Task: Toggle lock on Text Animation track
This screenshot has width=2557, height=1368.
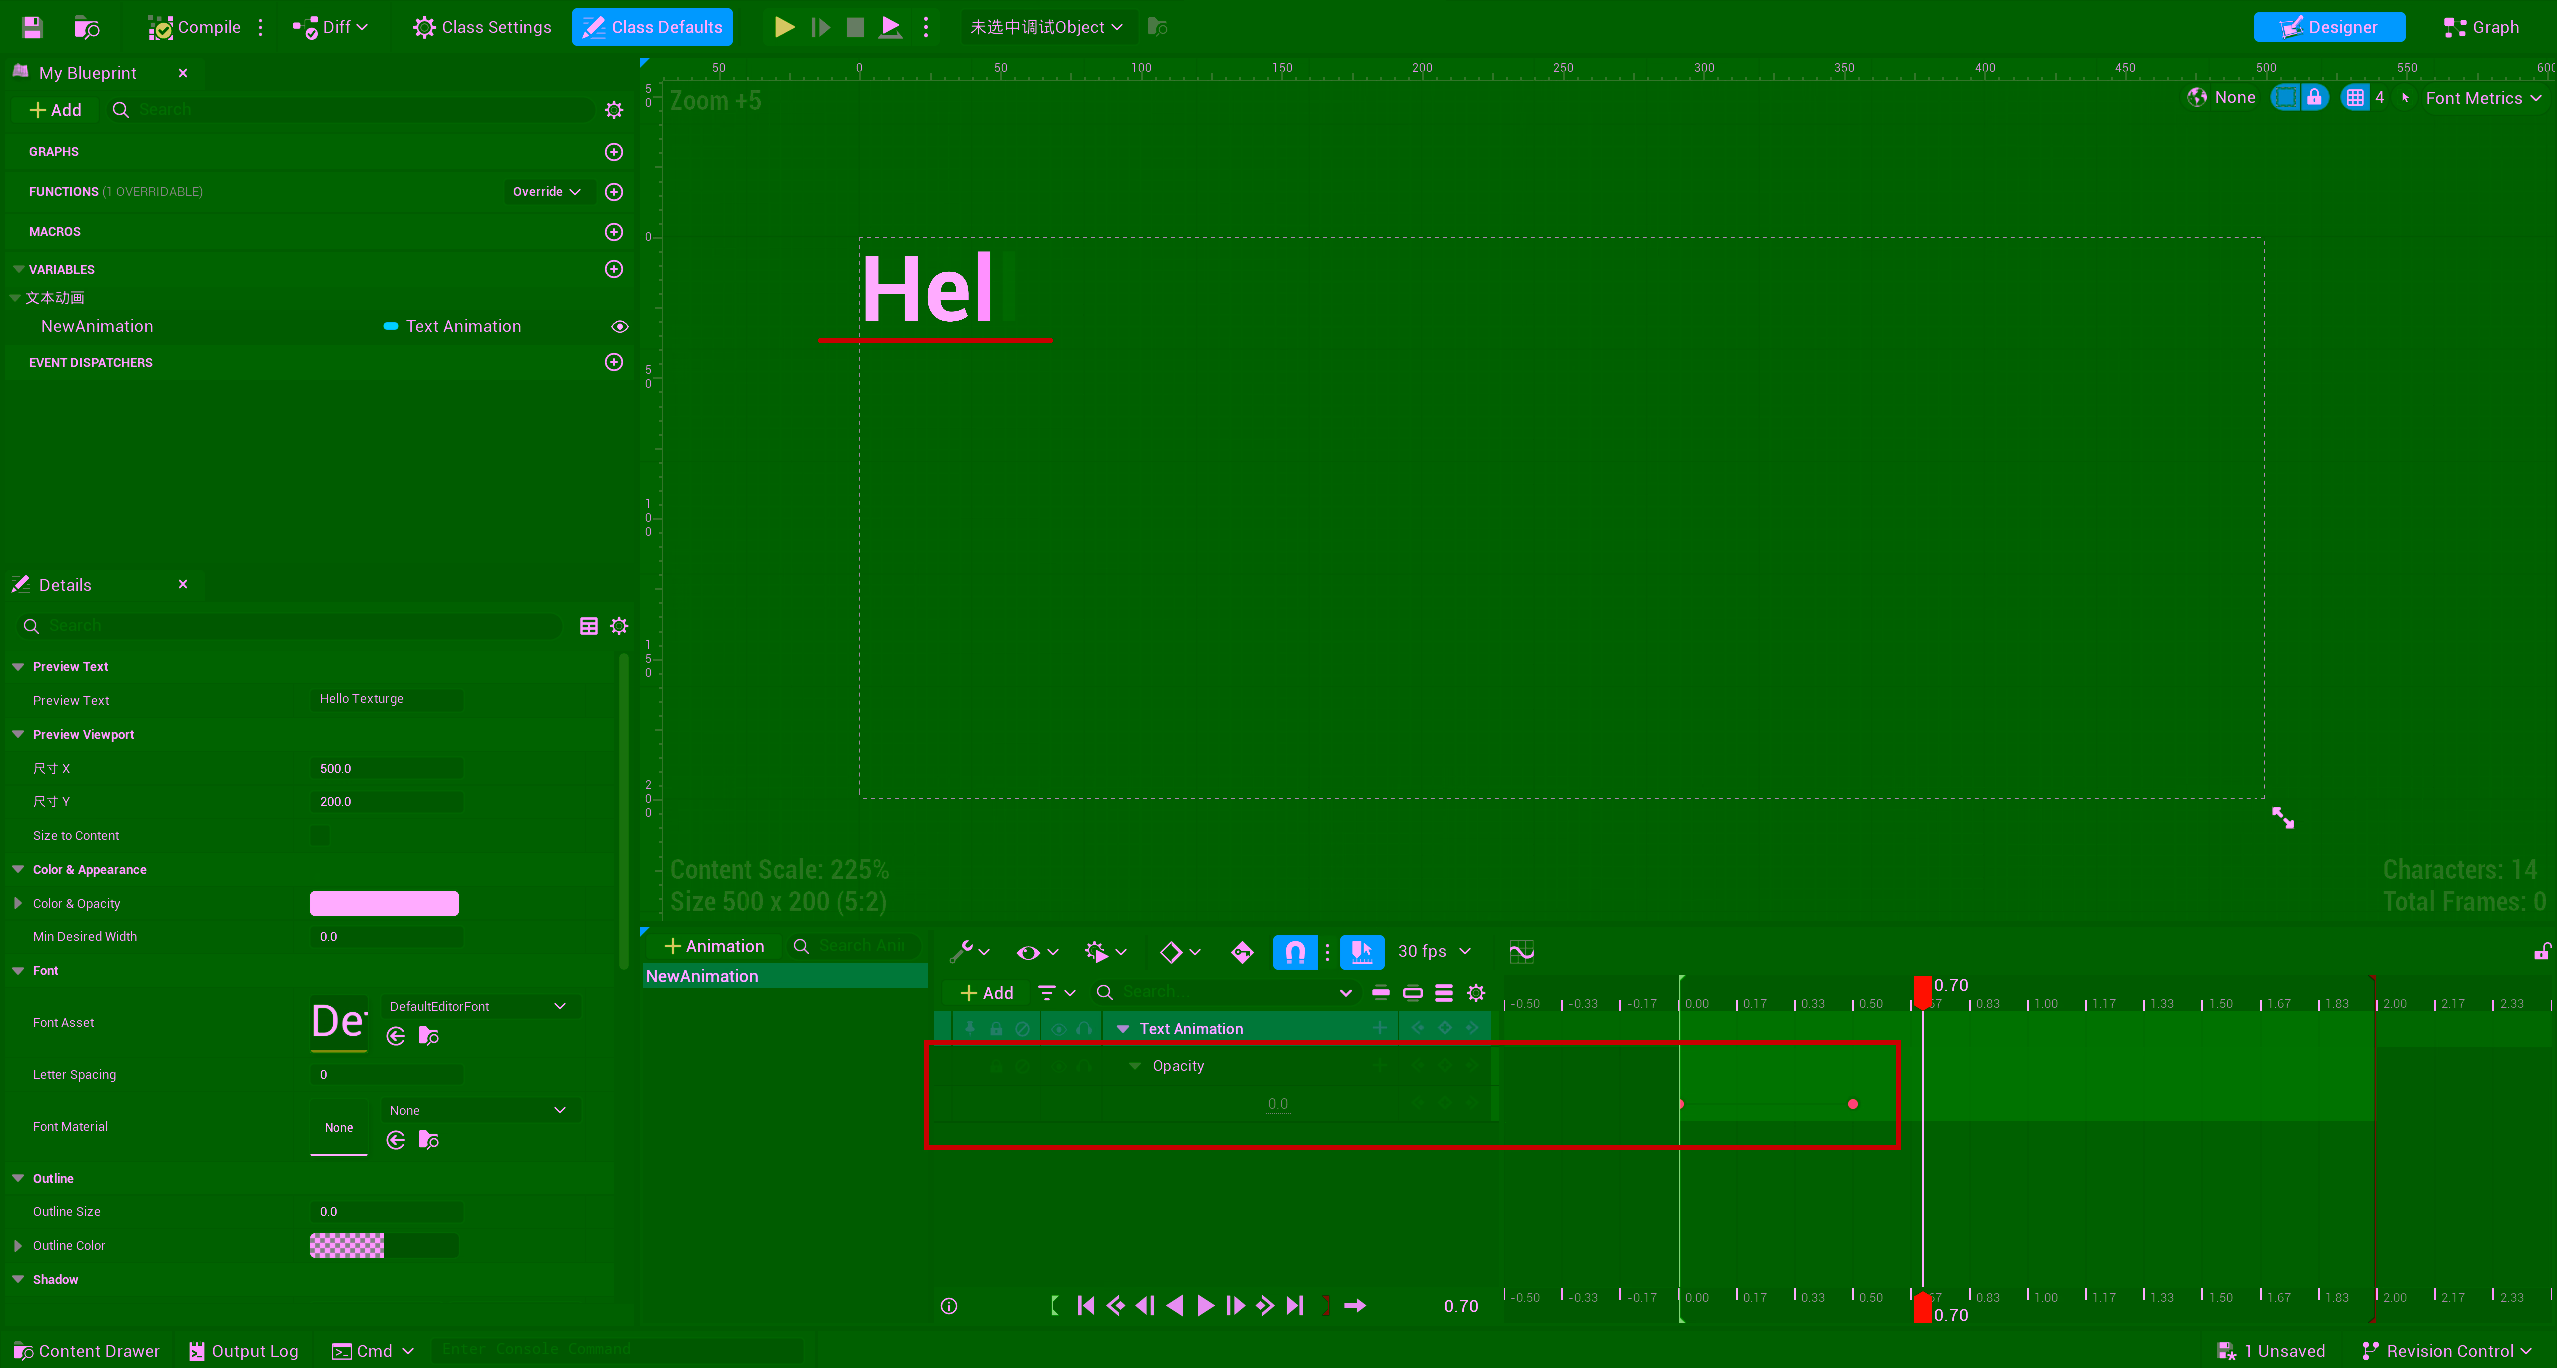Action: (996, 1028)
